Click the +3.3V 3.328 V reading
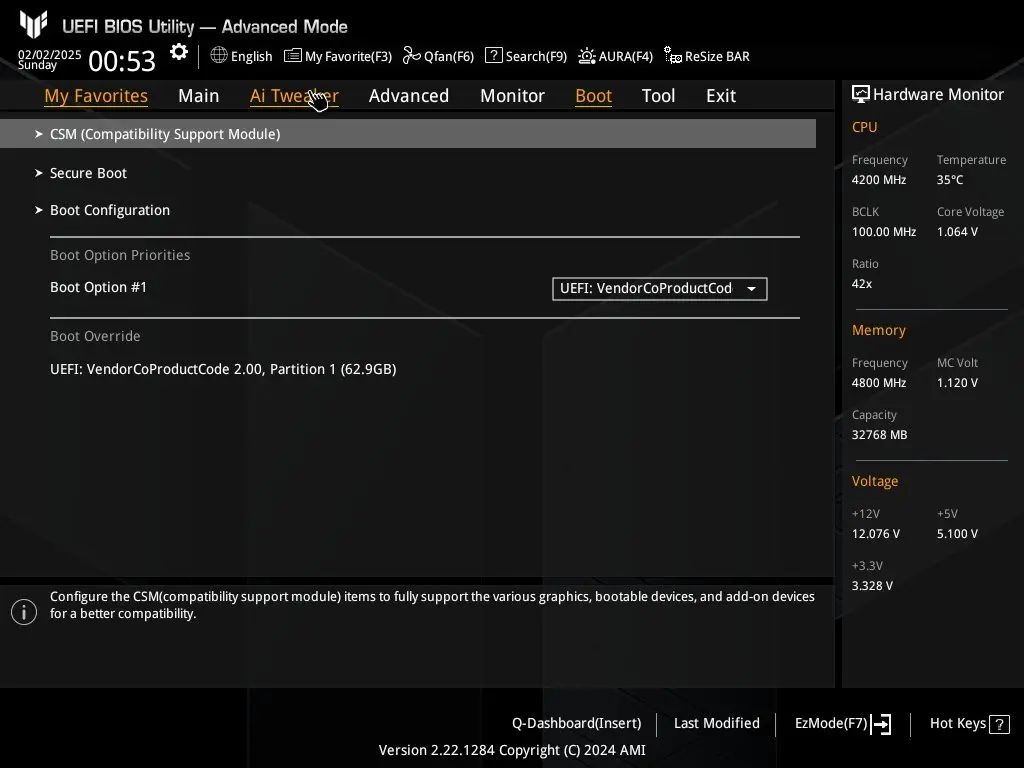Screen dimensions: 1024x768 pyautogui.click(x=872, y=586)
